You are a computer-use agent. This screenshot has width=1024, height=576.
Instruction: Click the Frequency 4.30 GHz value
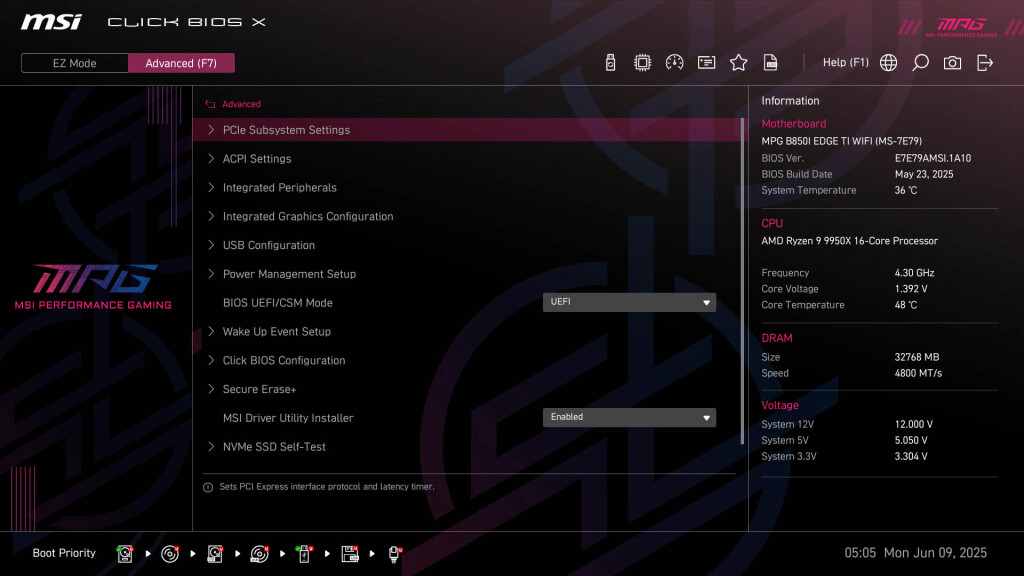914,273
